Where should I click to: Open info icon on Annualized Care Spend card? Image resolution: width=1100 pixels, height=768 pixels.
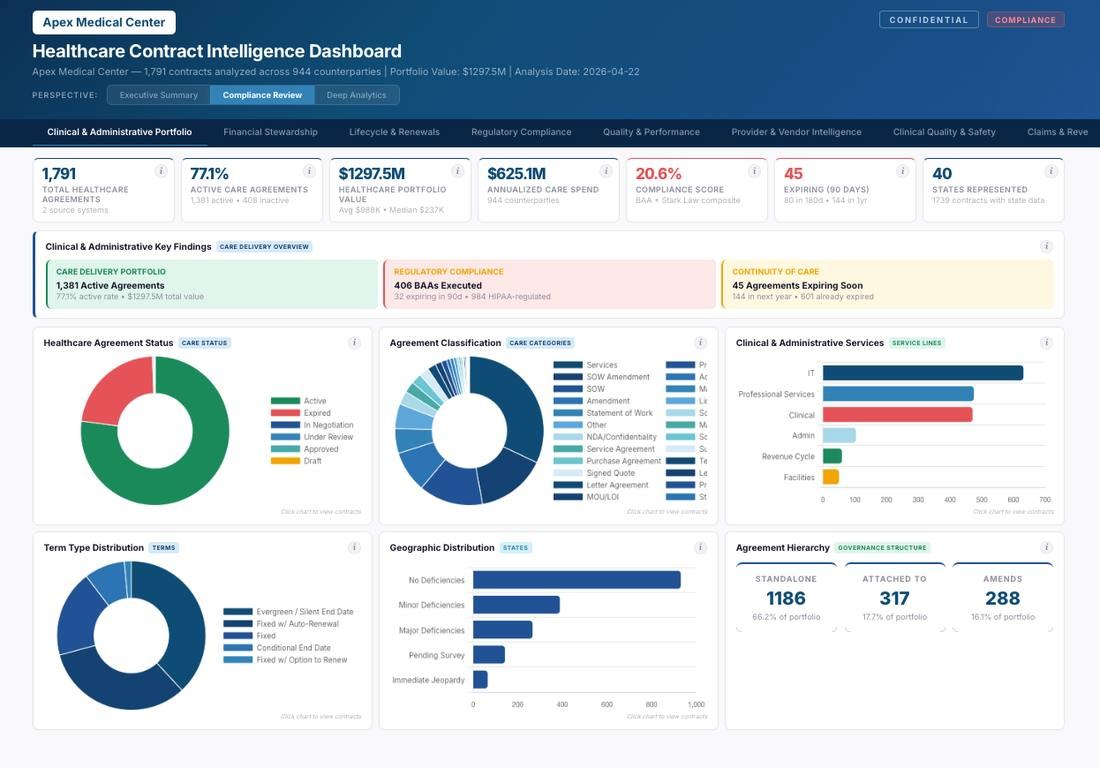(605, 171)
